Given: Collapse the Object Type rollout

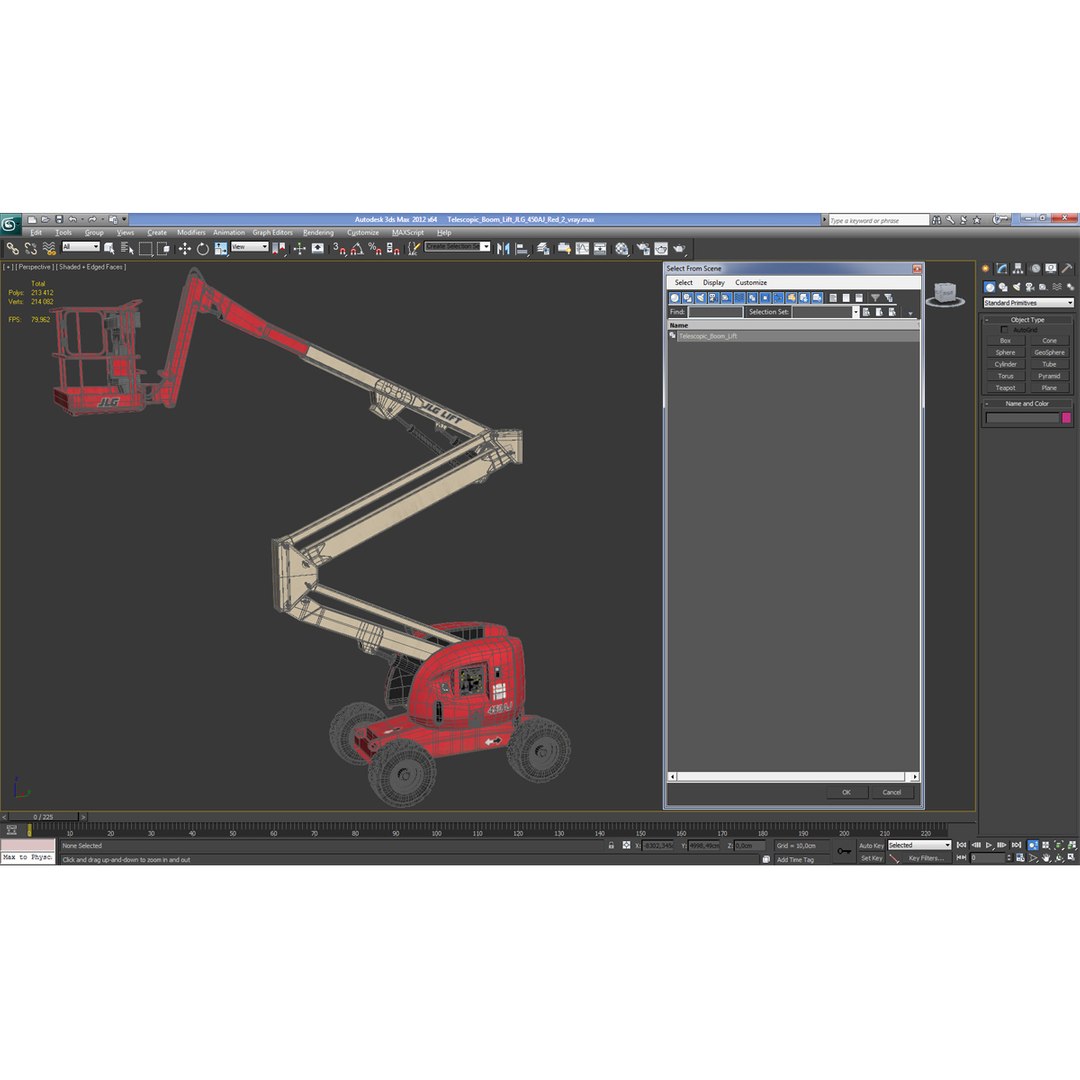Looking at the screenshot, I should (x=1027, y=320).
